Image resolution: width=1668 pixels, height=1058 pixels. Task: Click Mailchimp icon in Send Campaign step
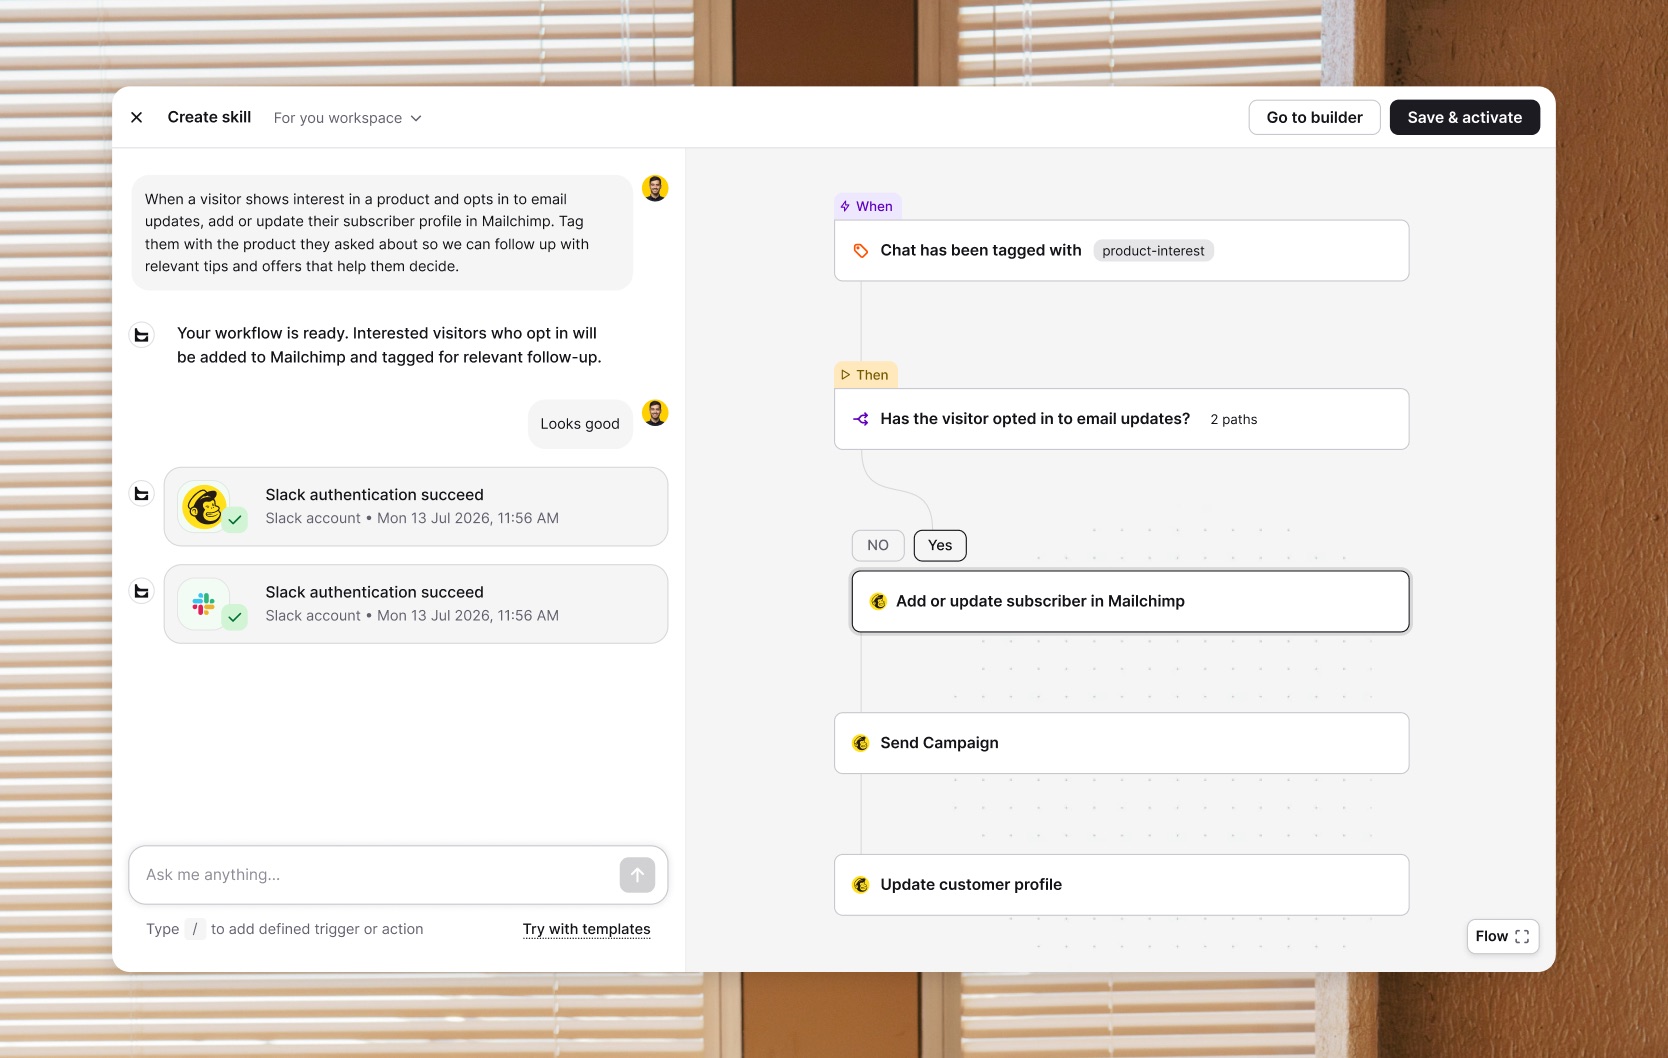(x=860, y=743)
